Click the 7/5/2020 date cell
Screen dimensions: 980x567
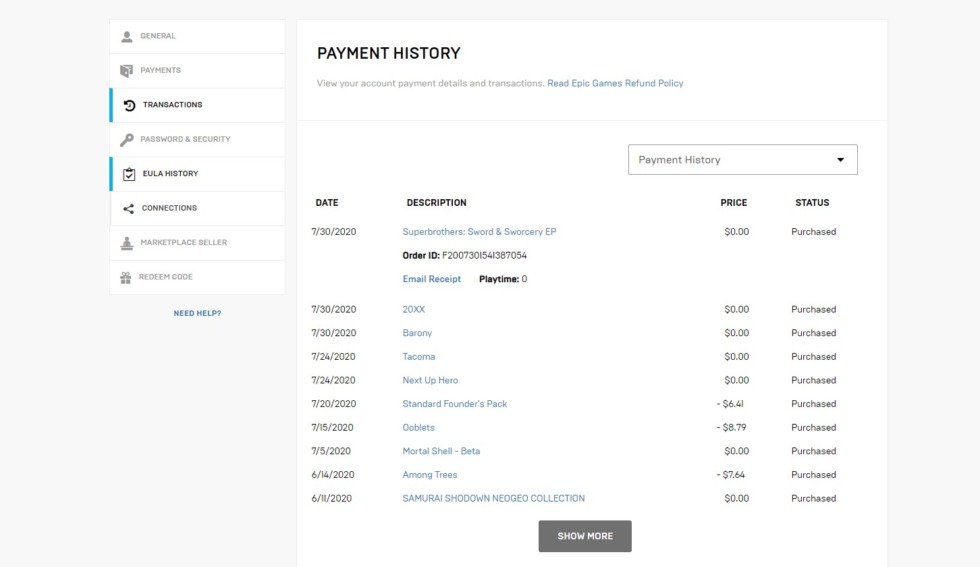(331, 451)
